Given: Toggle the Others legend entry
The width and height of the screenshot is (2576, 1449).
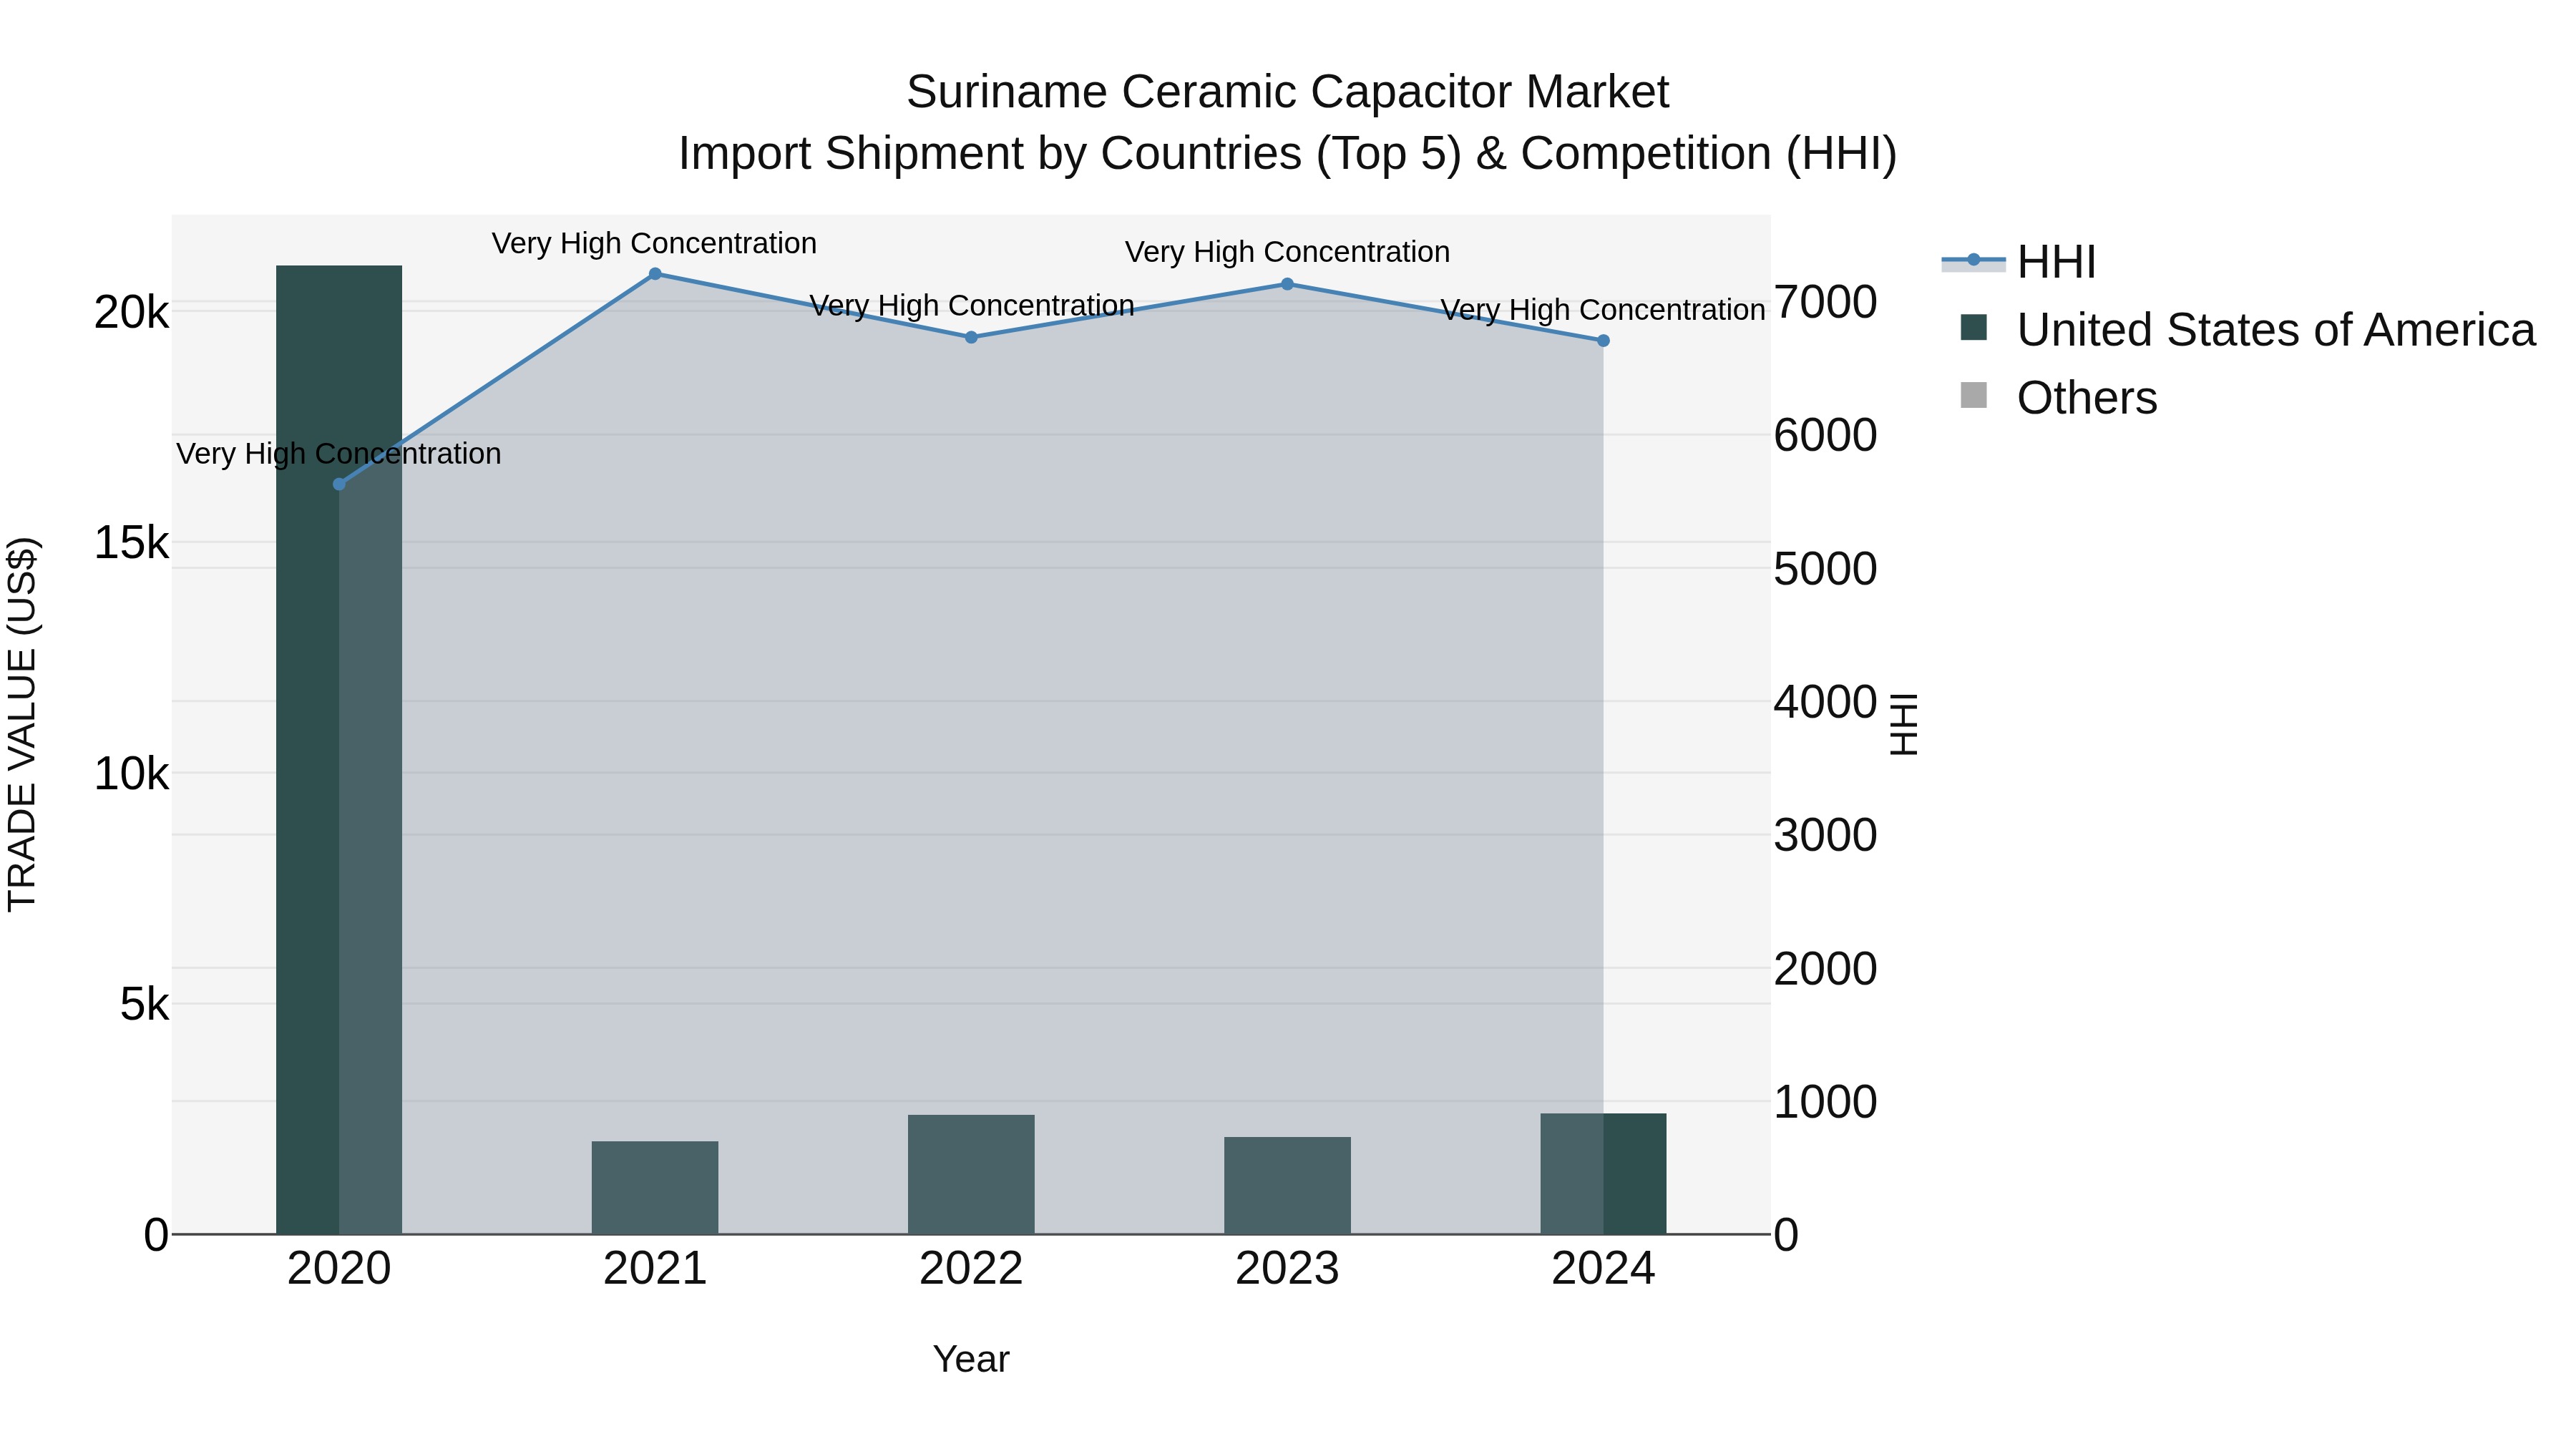Looking at the screenshot, I should (2058, 398).
